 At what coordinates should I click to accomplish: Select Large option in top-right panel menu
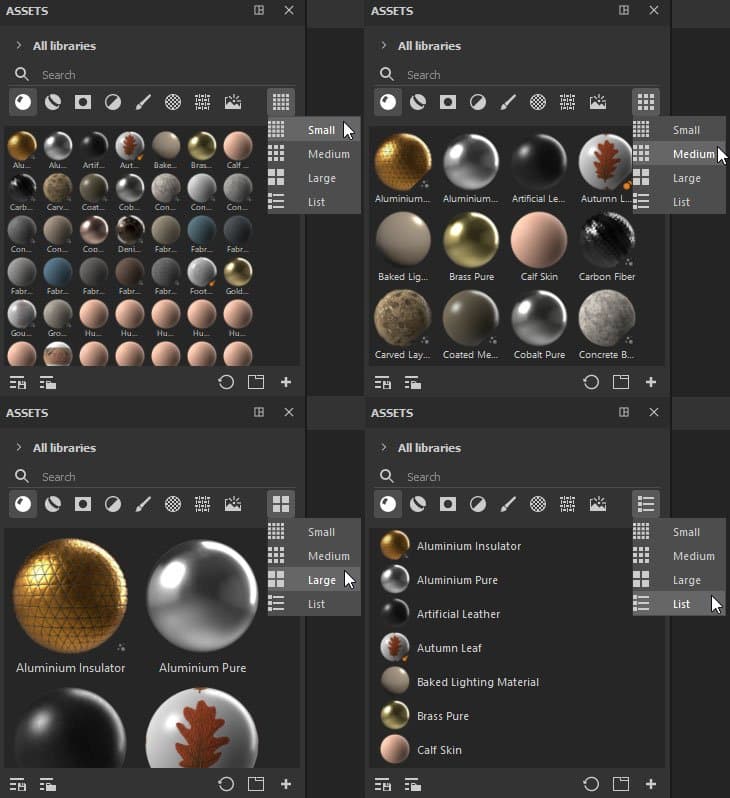click(x=679, y=178)
